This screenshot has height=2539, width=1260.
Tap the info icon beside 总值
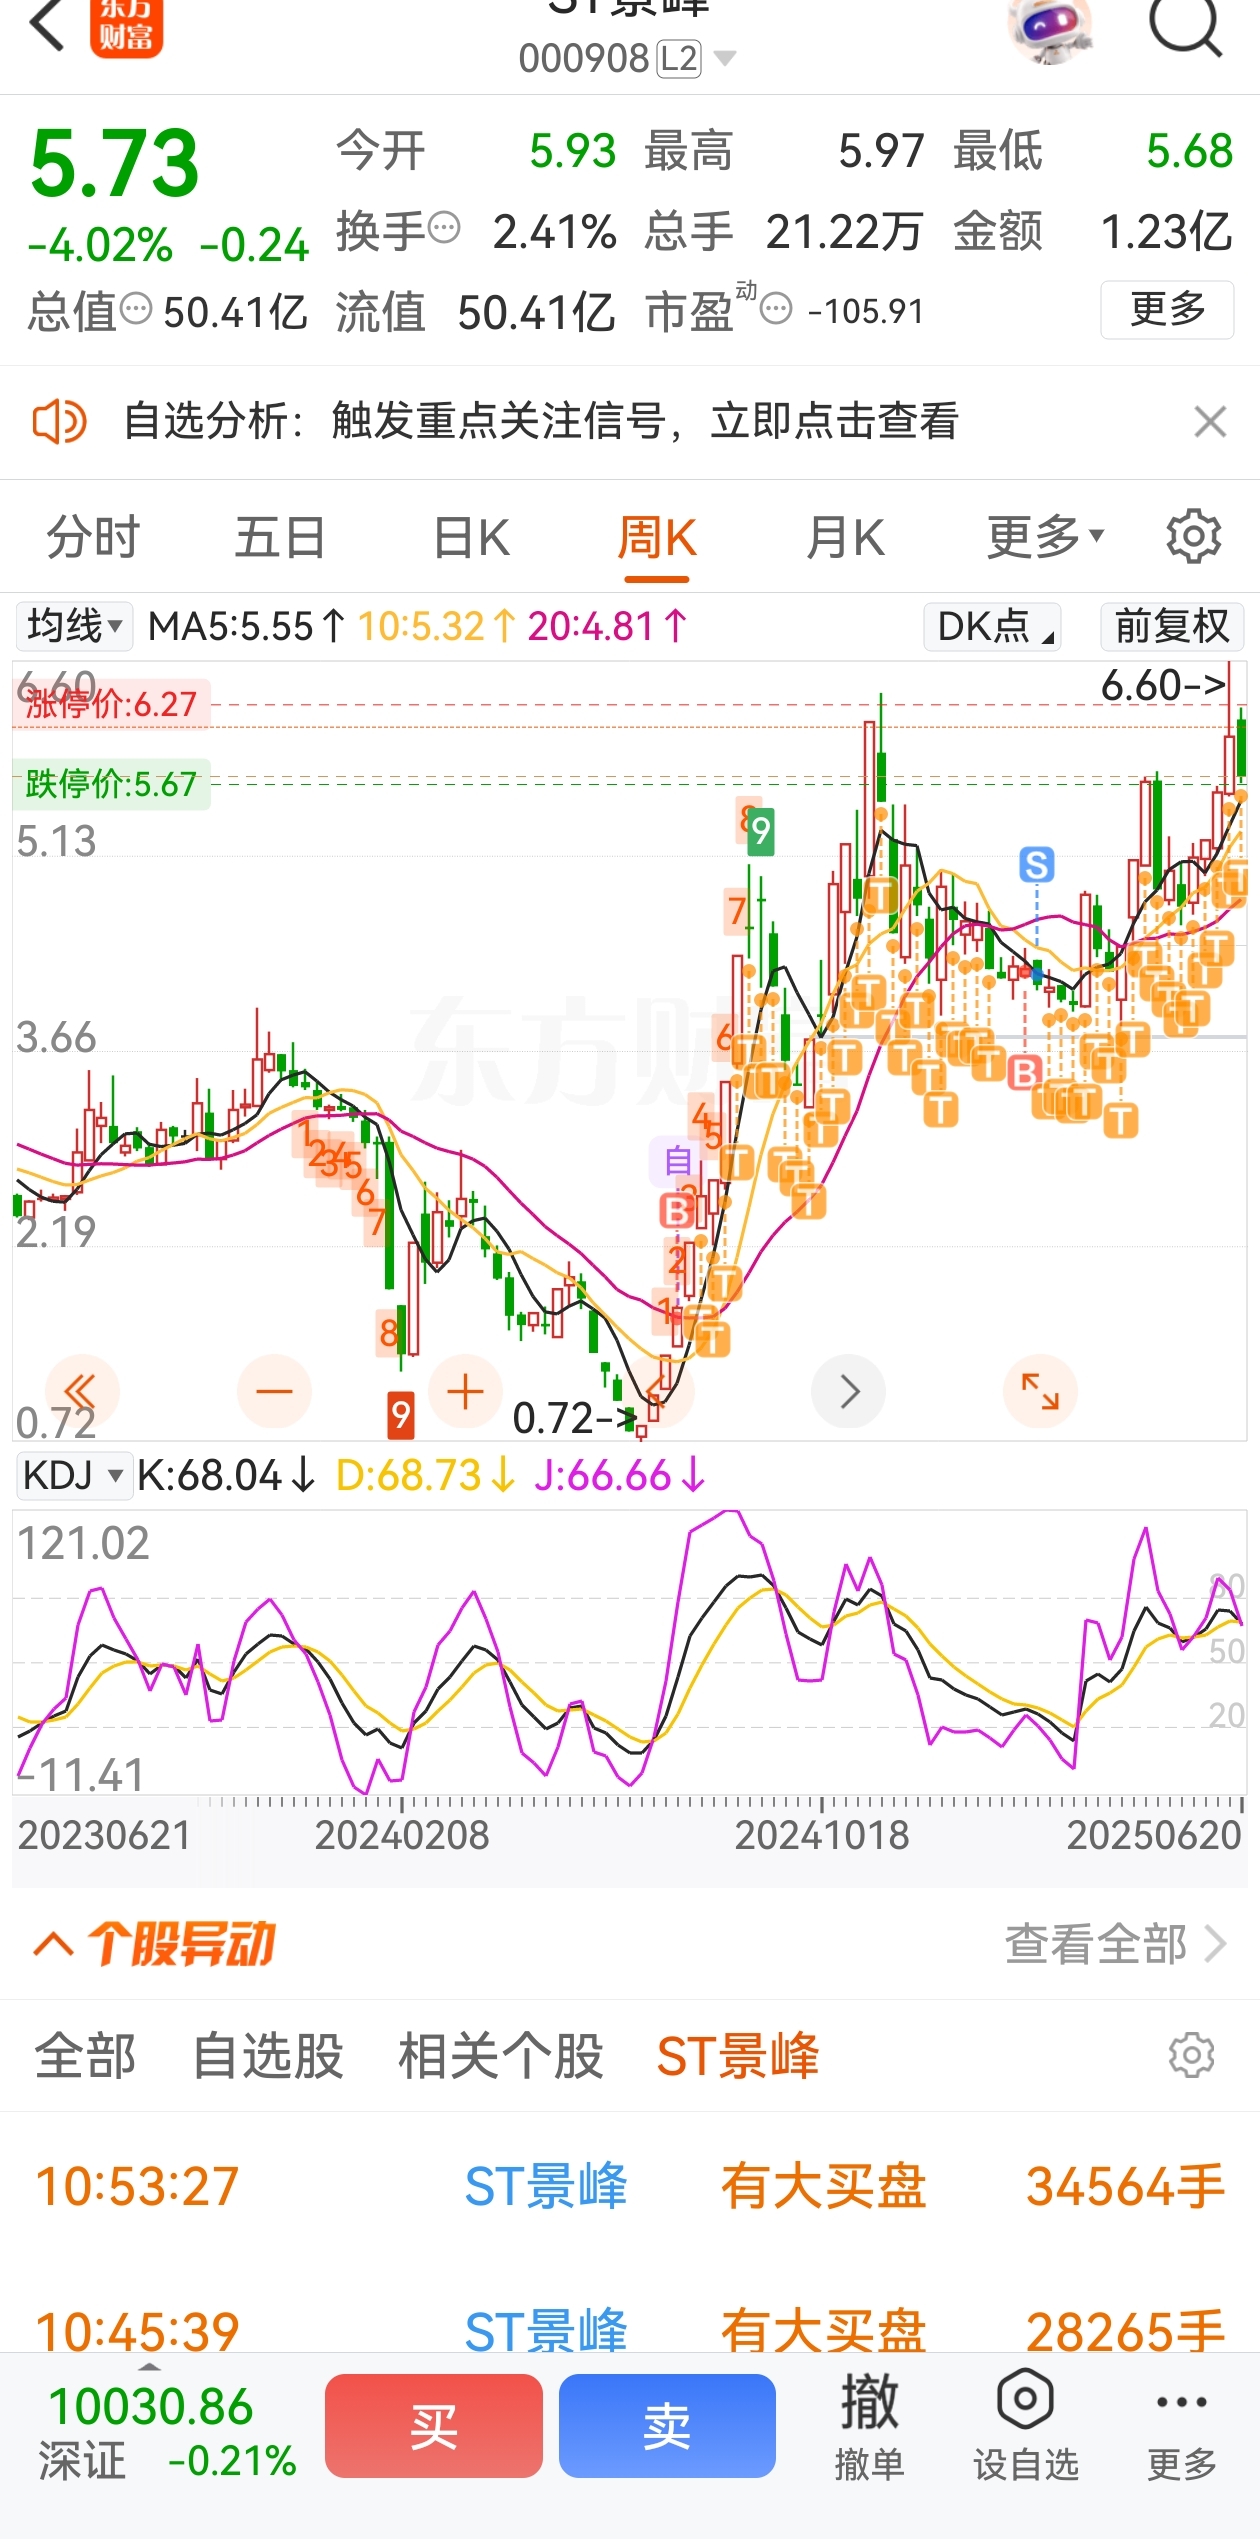point(136,309)
